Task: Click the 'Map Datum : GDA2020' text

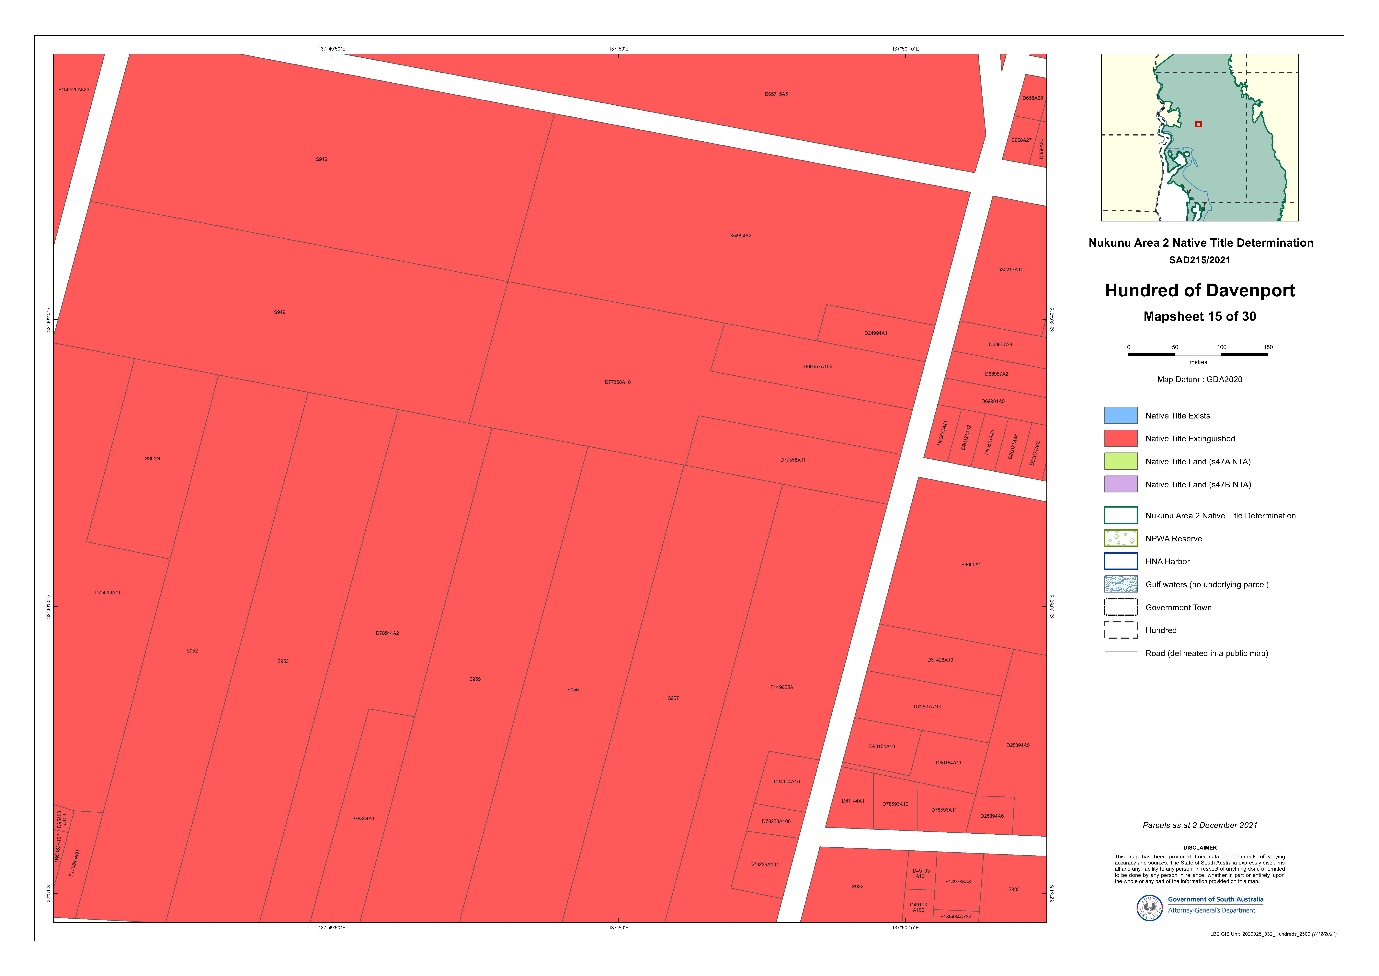Action: point(1199,379)
